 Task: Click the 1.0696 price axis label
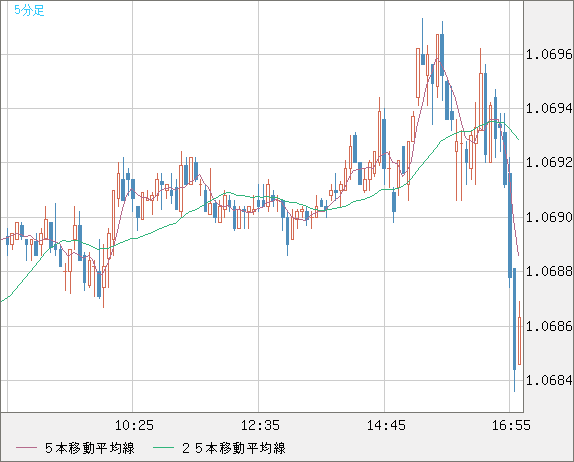pos(549,55)
